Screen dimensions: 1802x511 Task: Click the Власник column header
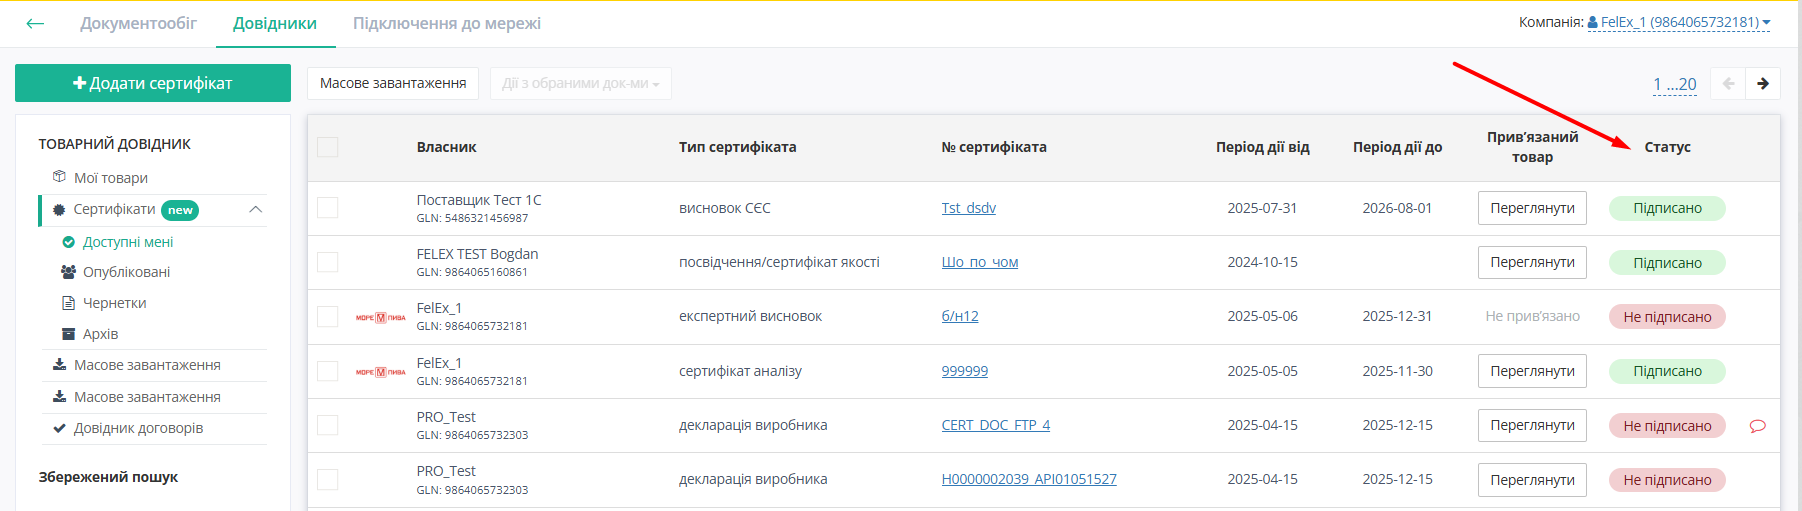click(446, 147)
